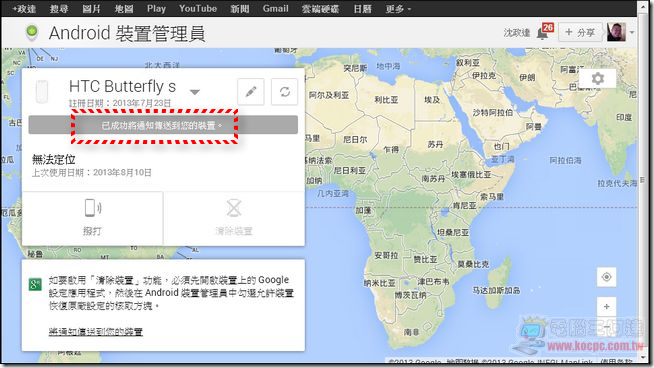
Task: Click the 沙特阿拉伯 label on the map
Action: click(x=493, y=113)
